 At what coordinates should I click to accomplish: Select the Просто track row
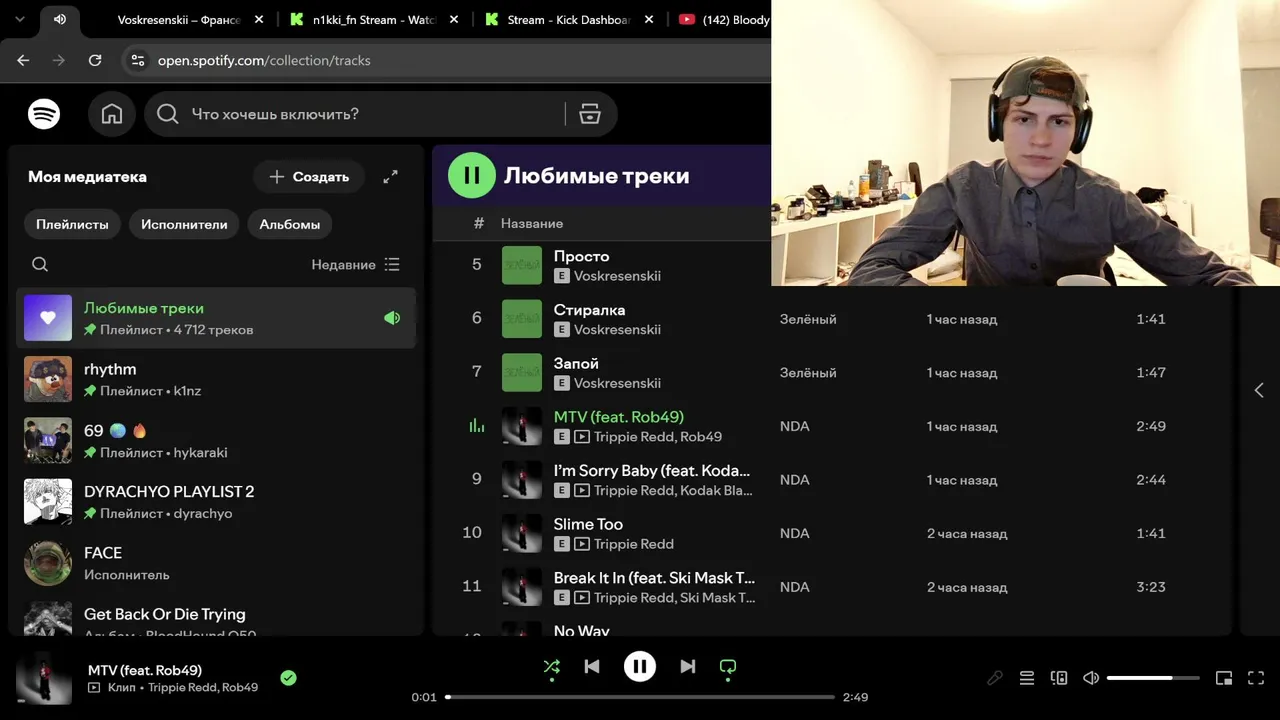tap(832, 265)
